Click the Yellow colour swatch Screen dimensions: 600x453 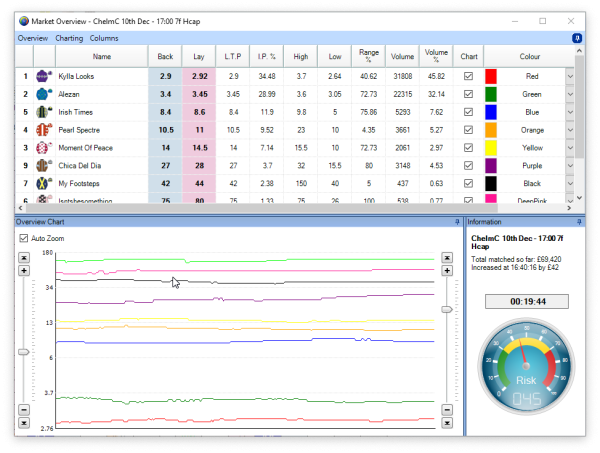tap(491, 148)
